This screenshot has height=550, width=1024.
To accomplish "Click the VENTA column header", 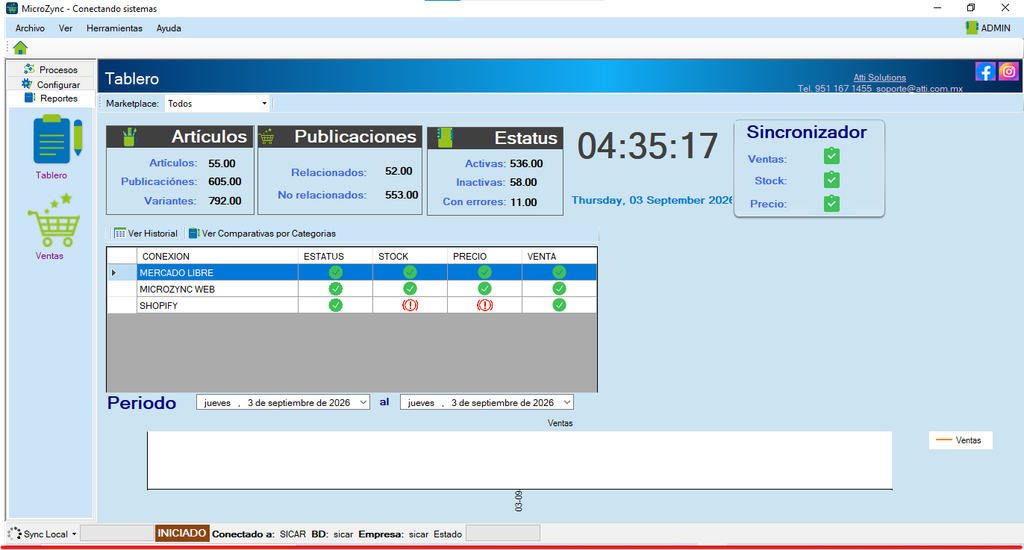I will [x=559, y=256].
